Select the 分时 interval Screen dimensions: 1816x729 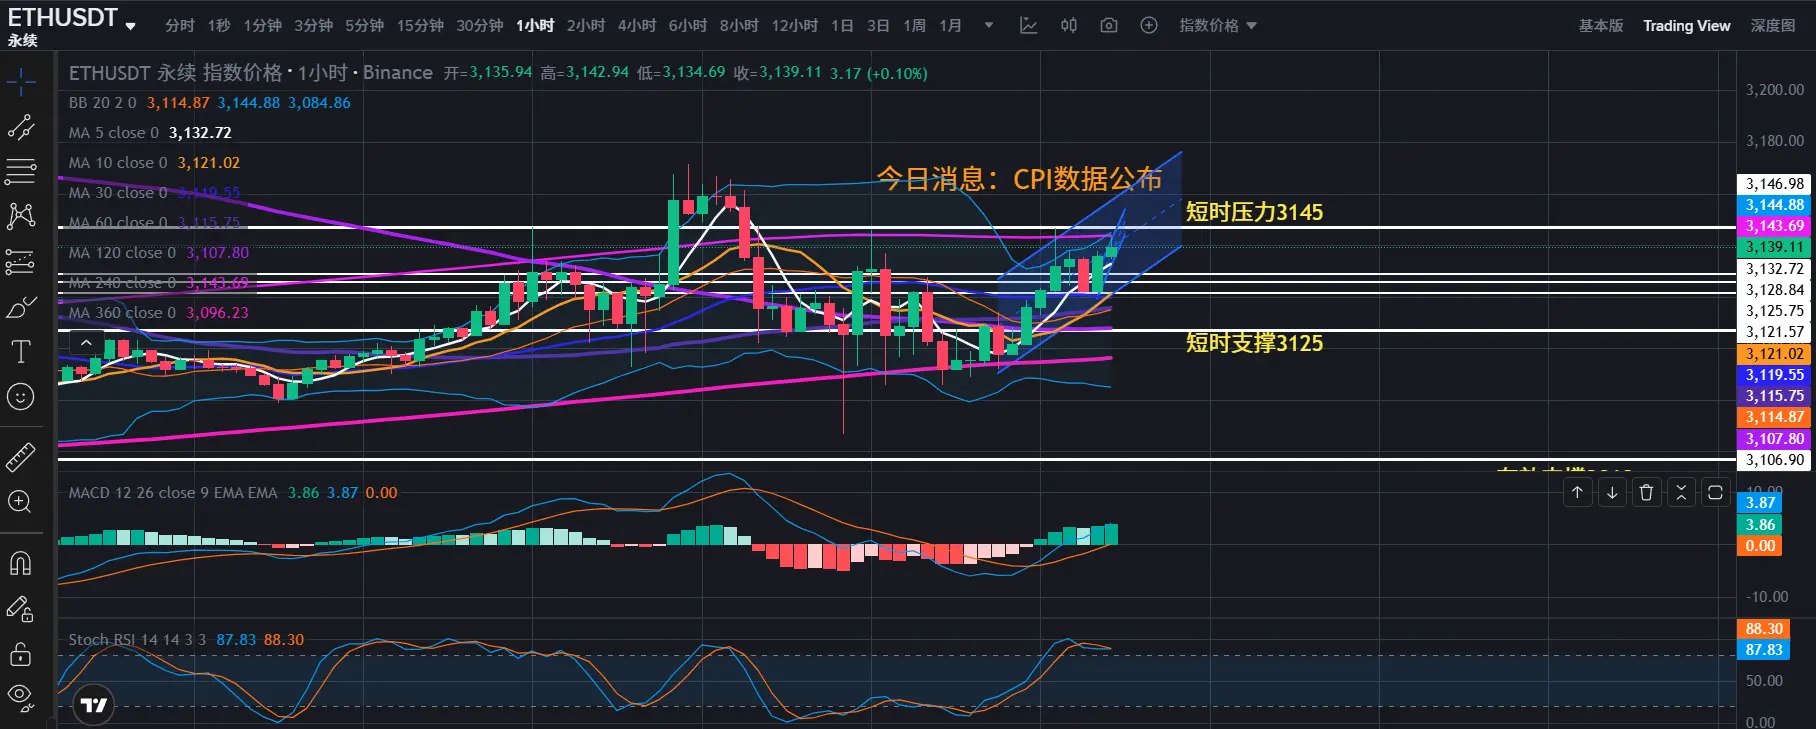180,25
